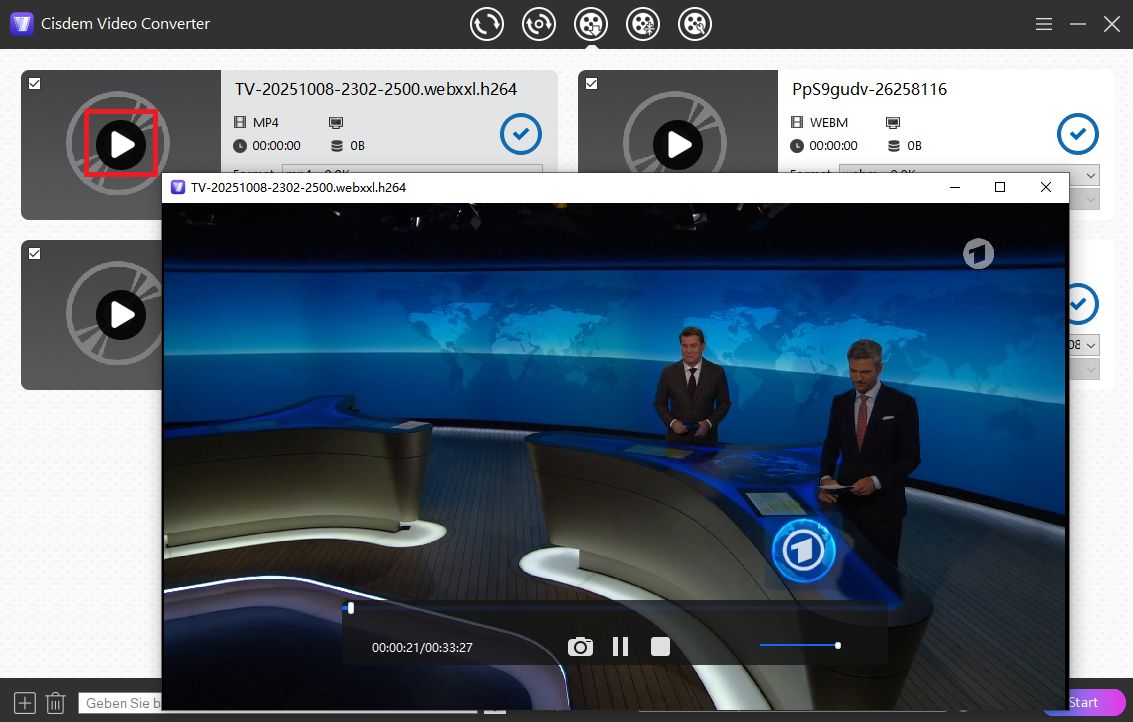Take a snapshot with the camera icon
1133x722 pixels.
coord(580,647)
